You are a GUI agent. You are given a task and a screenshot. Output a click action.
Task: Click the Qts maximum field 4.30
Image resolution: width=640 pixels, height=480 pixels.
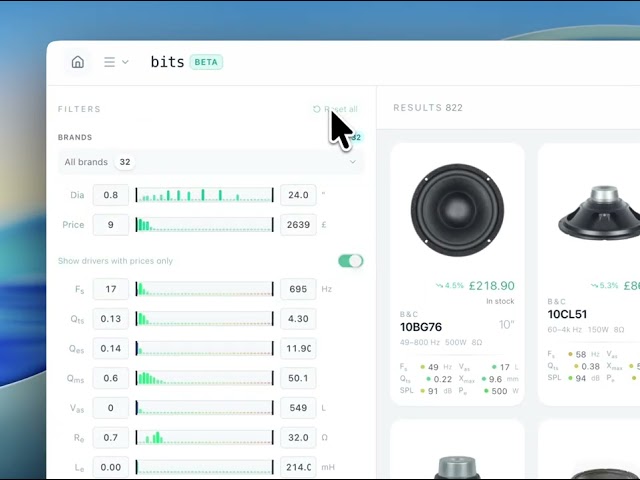click(298, 319)
